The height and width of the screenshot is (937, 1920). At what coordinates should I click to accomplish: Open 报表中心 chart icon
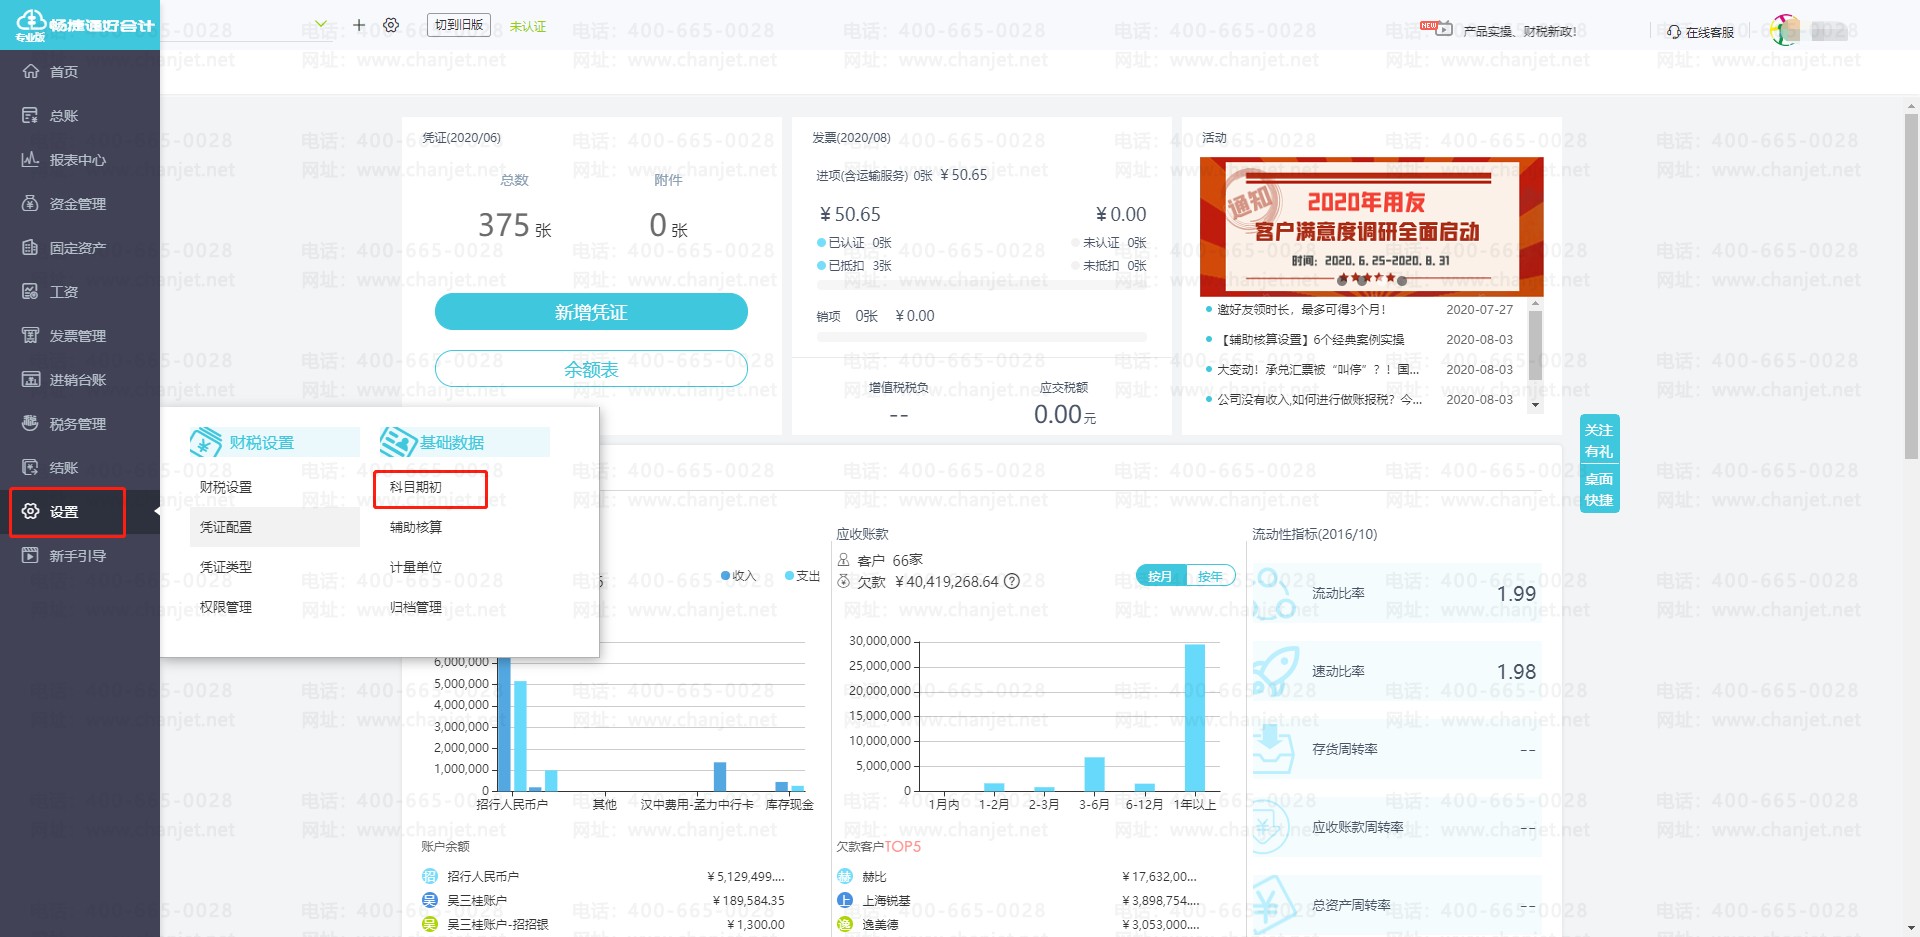click(x=30, y=159)
